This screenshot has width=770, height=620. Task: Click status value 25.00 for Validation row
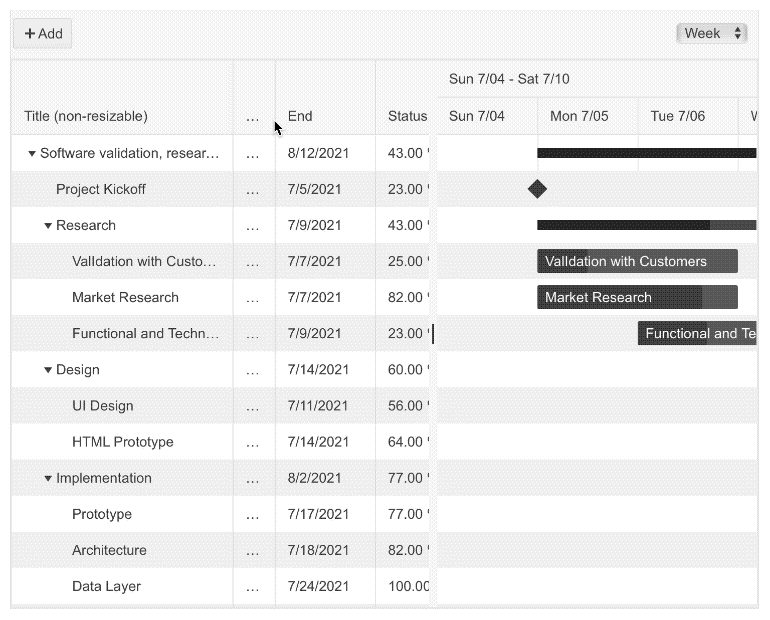tap(403, 261)
